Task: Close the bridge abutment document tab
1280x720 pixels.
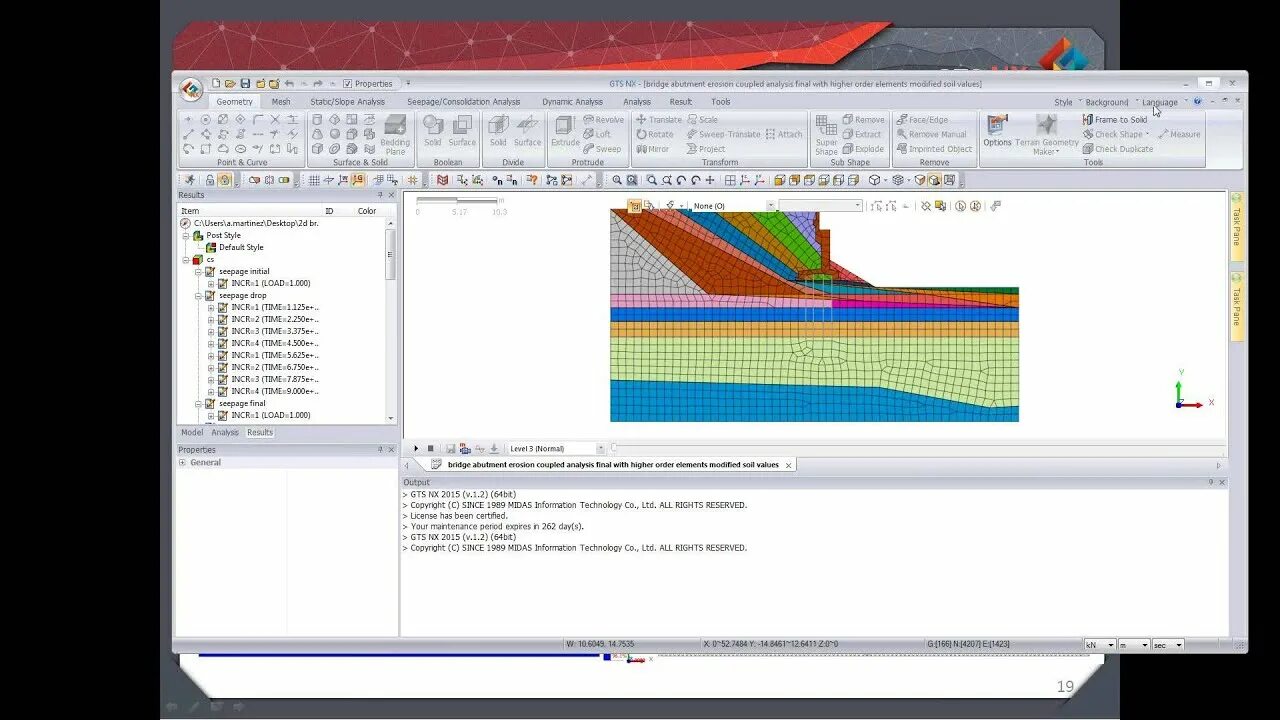Action: coord(789,465)
